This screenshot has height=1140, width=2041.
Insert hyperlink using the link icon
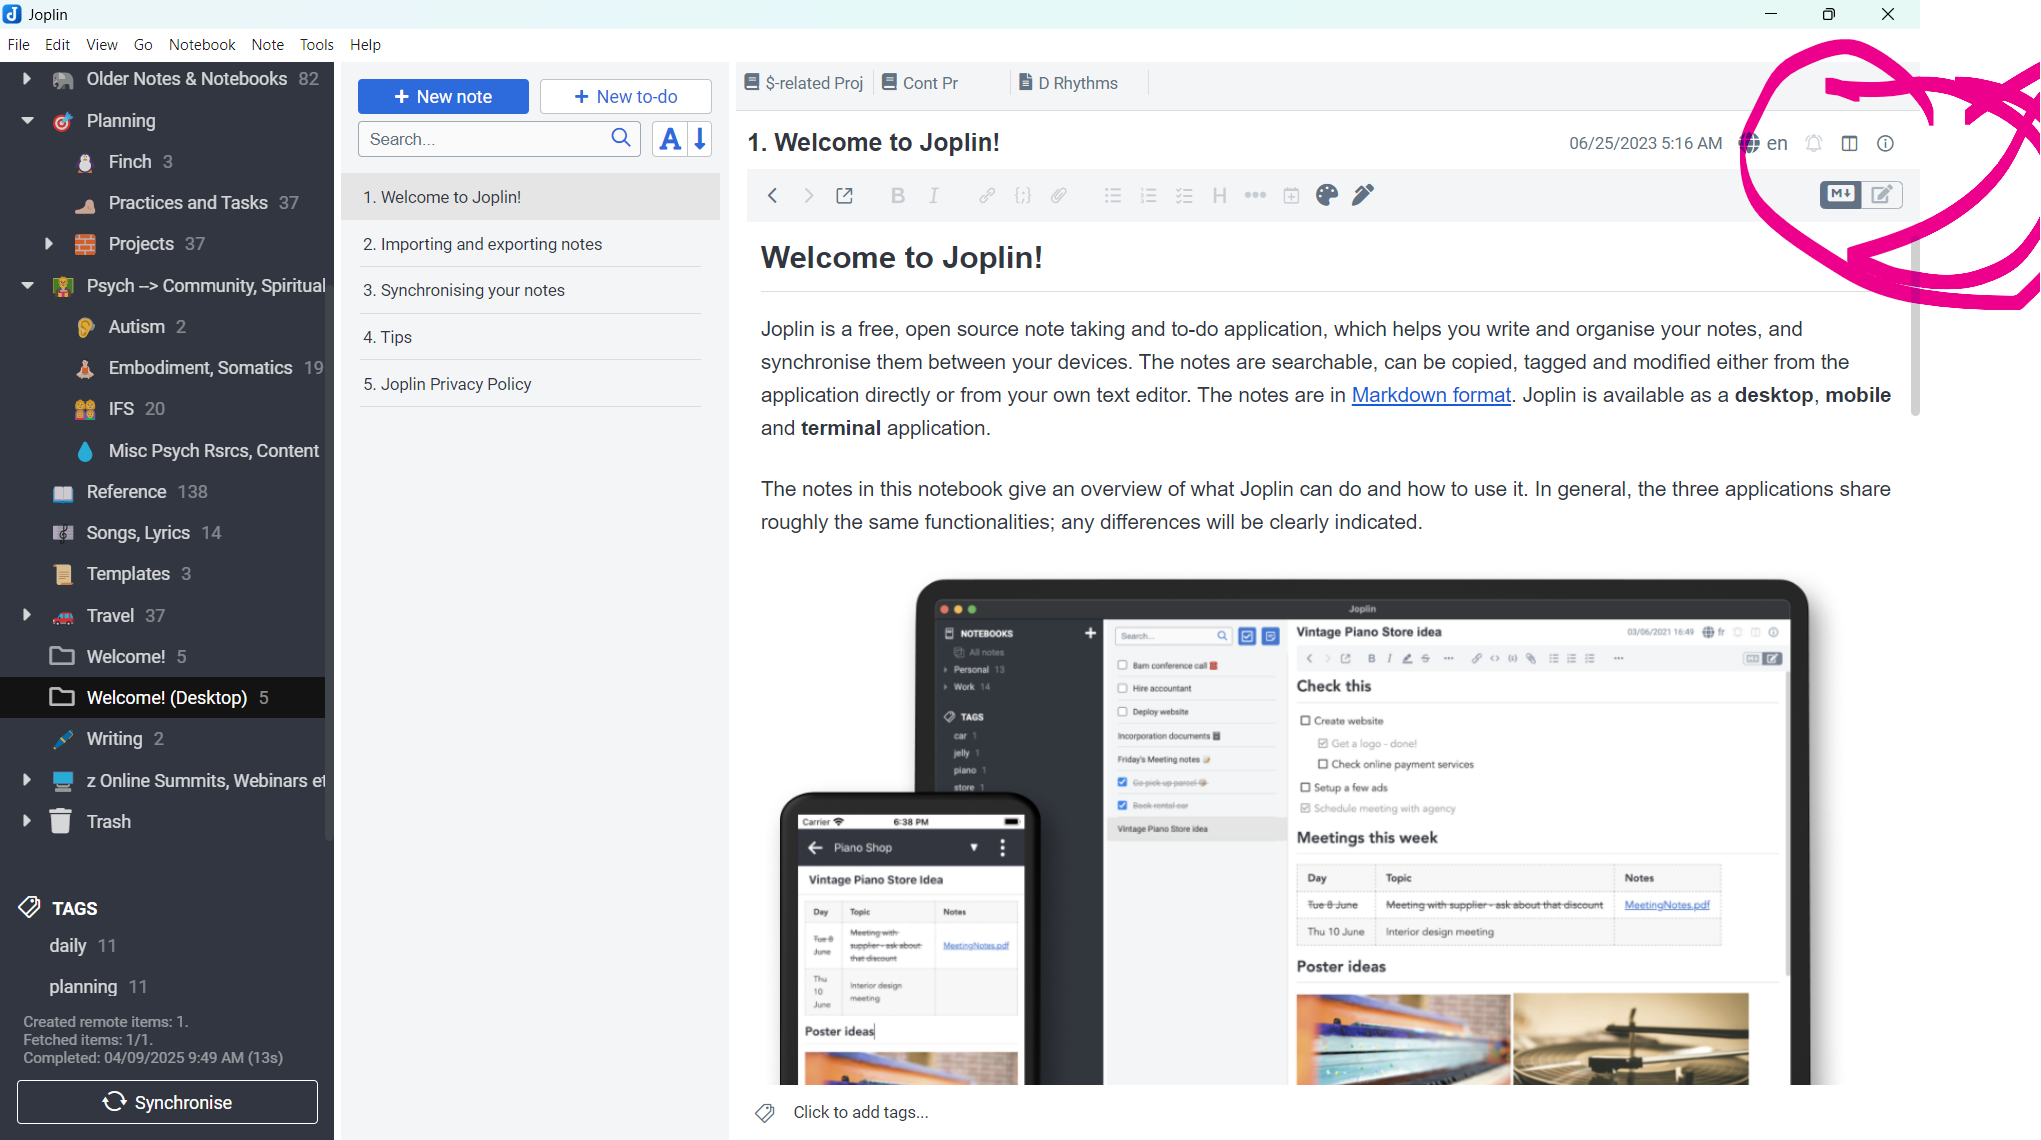986,195
